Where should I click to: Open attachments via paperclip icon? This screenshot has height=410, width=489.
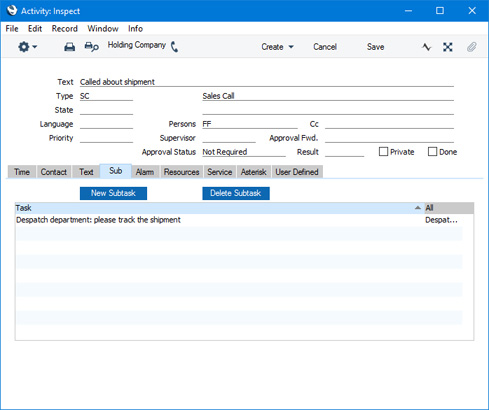(x=471, y=47)
